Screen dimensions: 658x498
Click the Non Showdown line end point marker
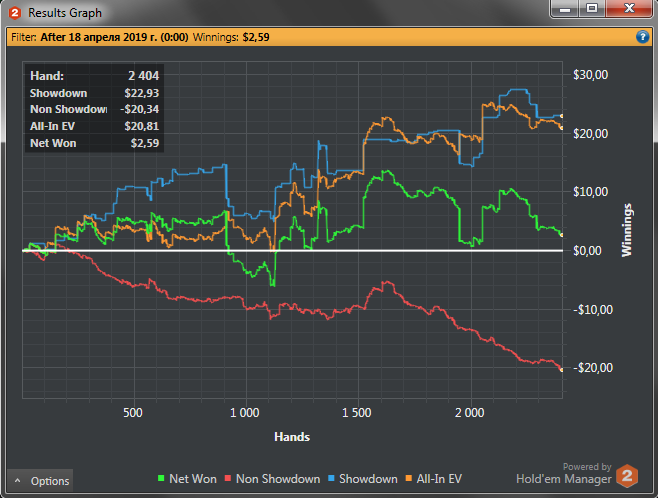pyautogui.click(x=562, y=370)
